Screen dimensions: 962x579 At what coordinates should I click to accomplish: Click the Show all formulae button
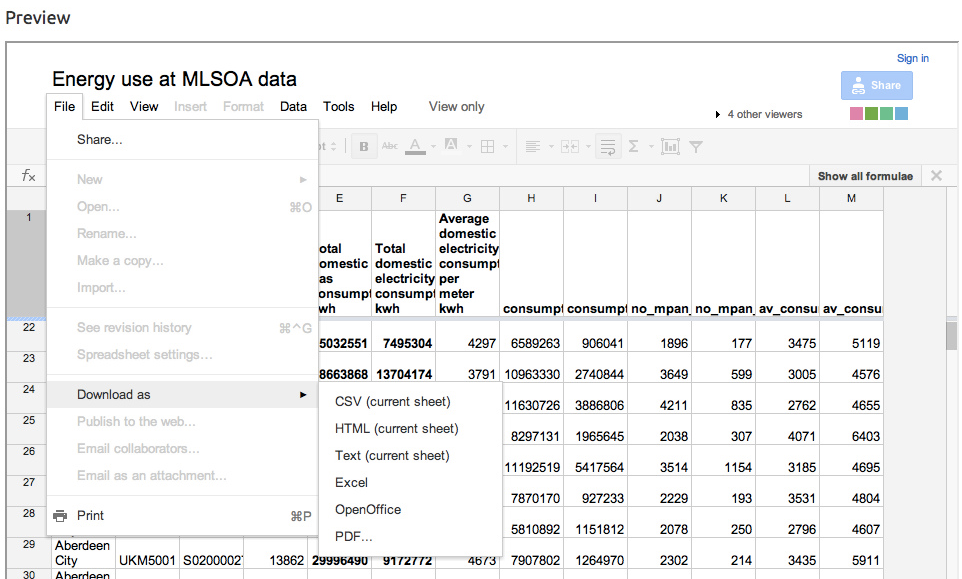click(865, 176)
